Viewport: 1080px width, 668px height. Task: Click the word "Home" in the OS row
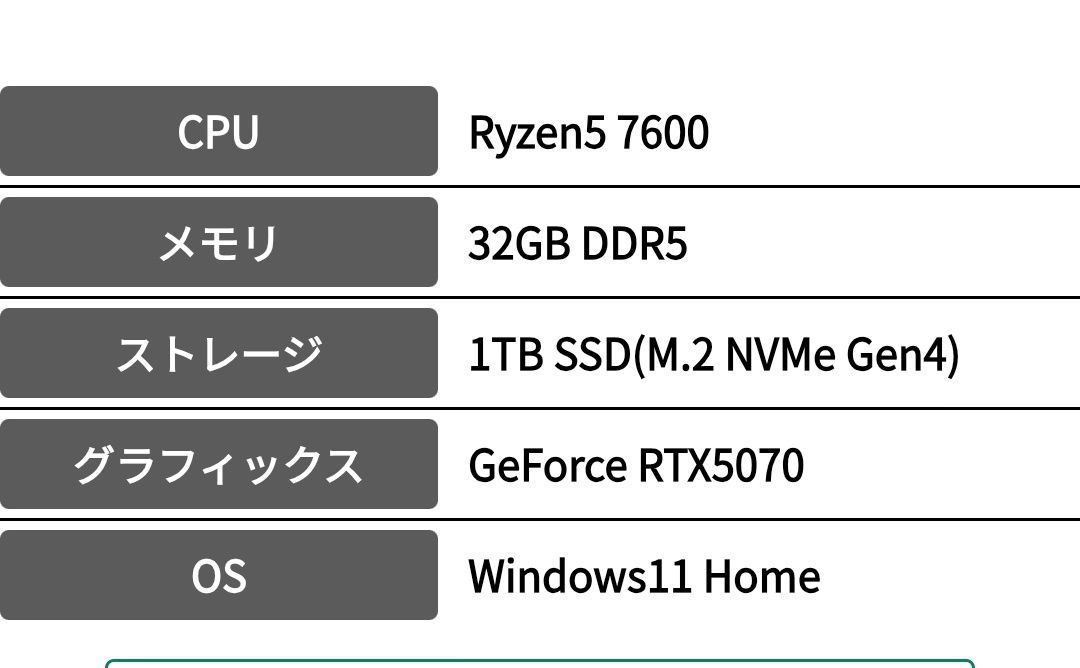pos(762,577)
